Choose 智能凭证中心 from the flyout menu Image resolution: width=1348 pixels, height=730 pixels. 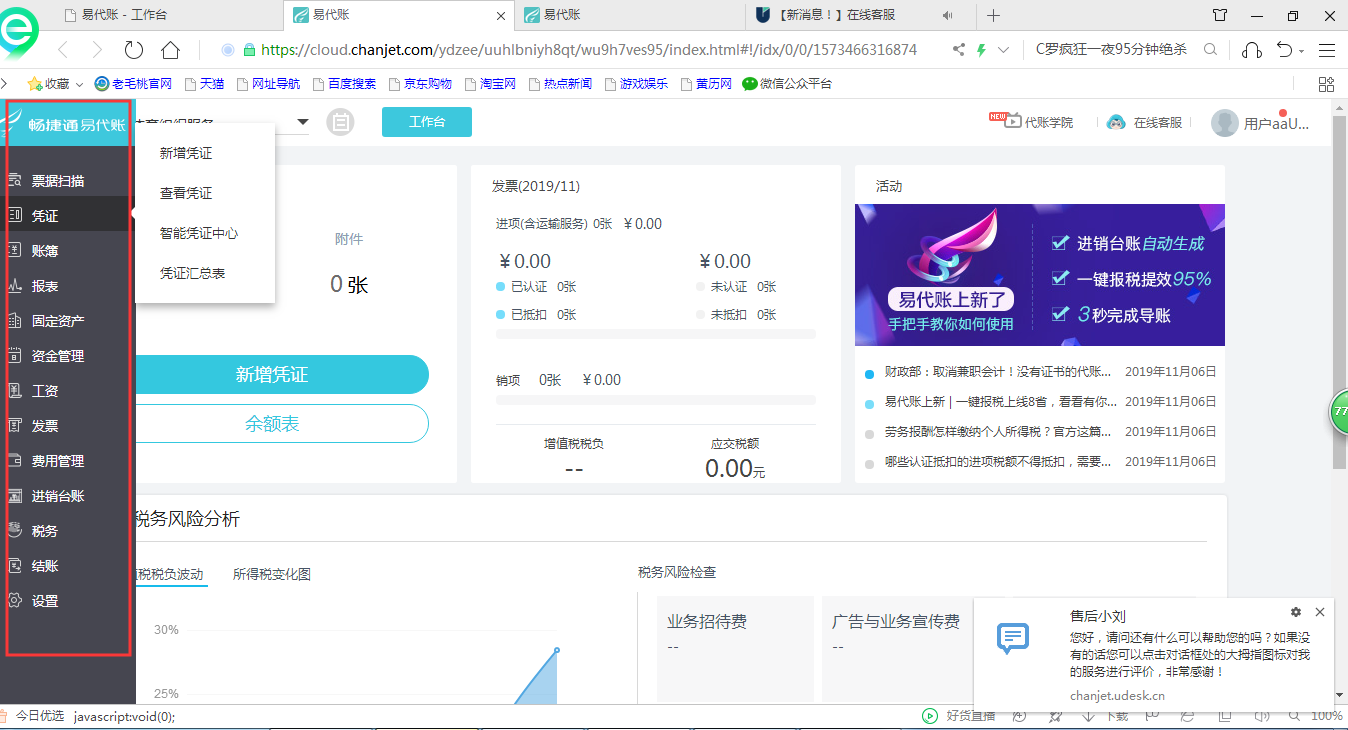[x=199, y=233]
